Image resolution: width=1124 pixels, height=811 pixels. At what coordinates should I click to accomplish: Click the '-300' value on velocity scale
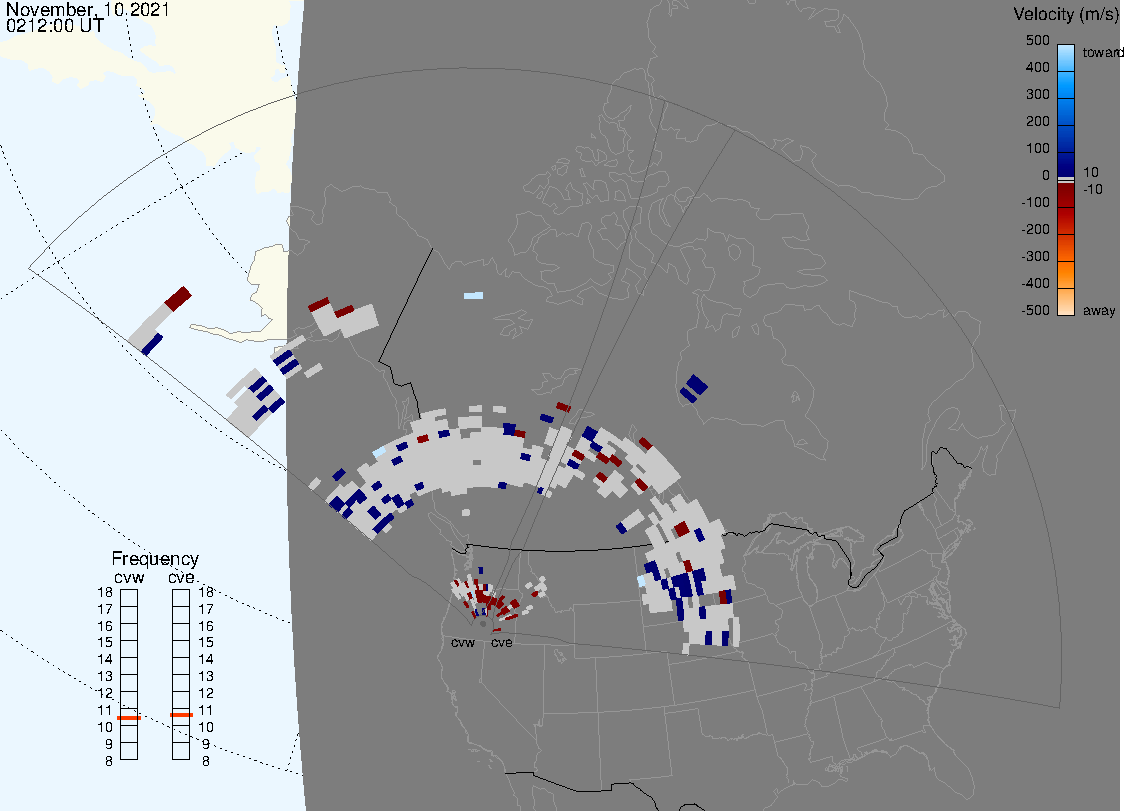pos(1035,257)
